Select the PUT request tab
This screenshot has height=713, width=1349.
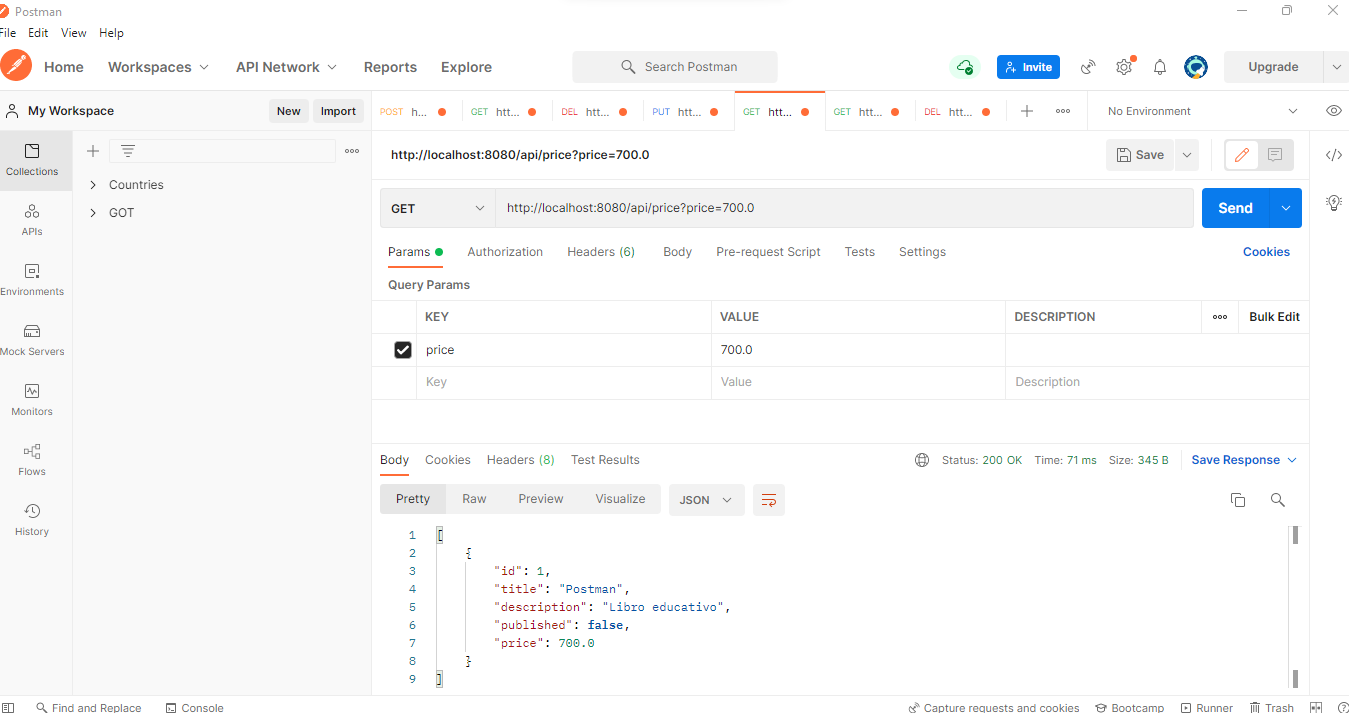pos(688,111)
